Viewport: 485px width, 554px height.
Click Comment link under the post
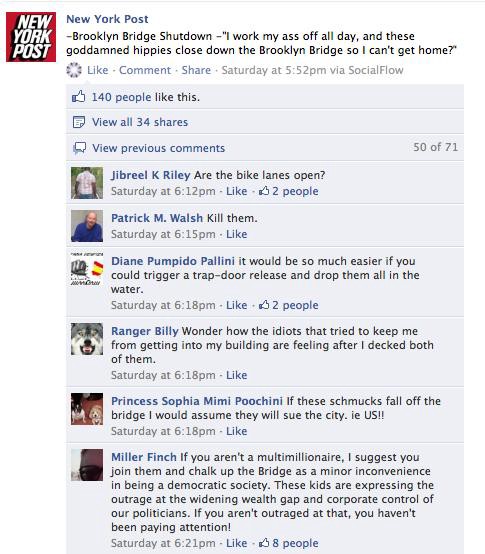click(145, 70)
